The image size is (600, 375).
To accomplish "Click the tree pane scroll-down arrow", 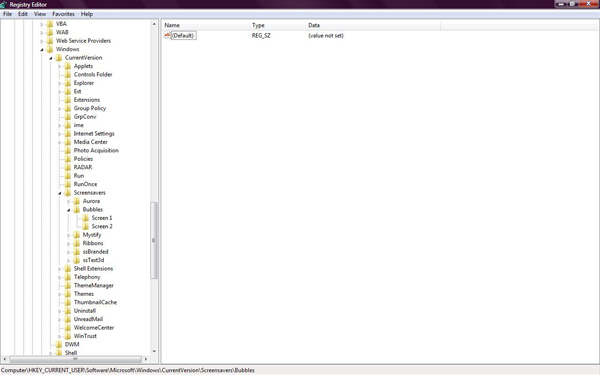I will [x=154, y=351].
